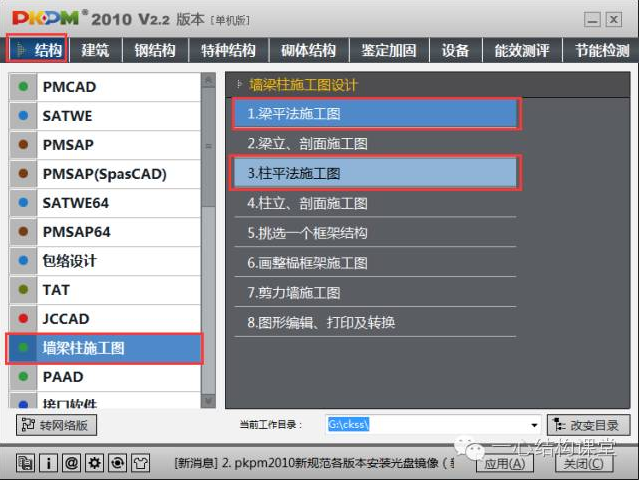This screenshot has width=641, height=481.
Task: Select the PMCAD module
Action: coord(105,87)
